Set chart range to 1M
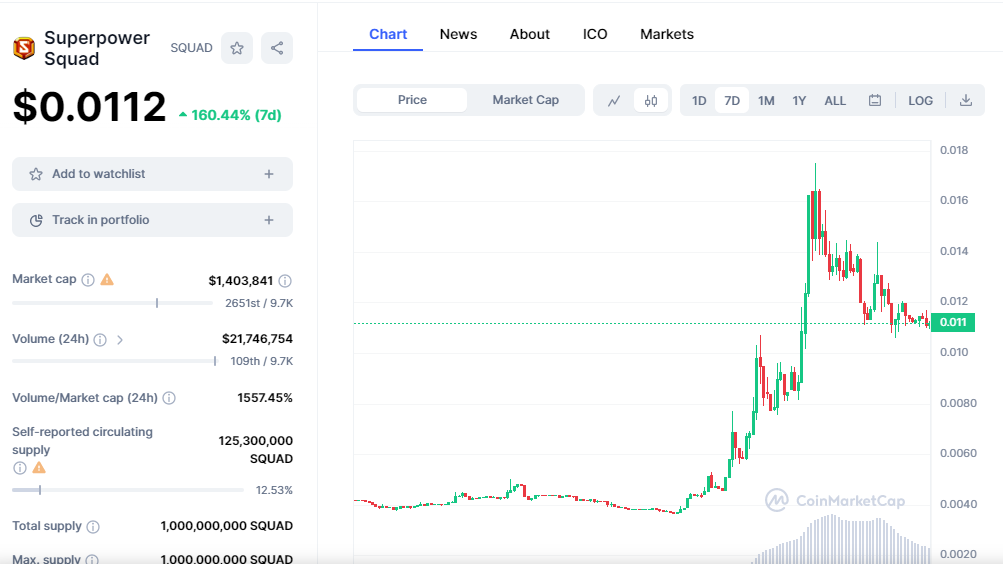Screen dimensions: 1003x564 [x=766, y=100]
